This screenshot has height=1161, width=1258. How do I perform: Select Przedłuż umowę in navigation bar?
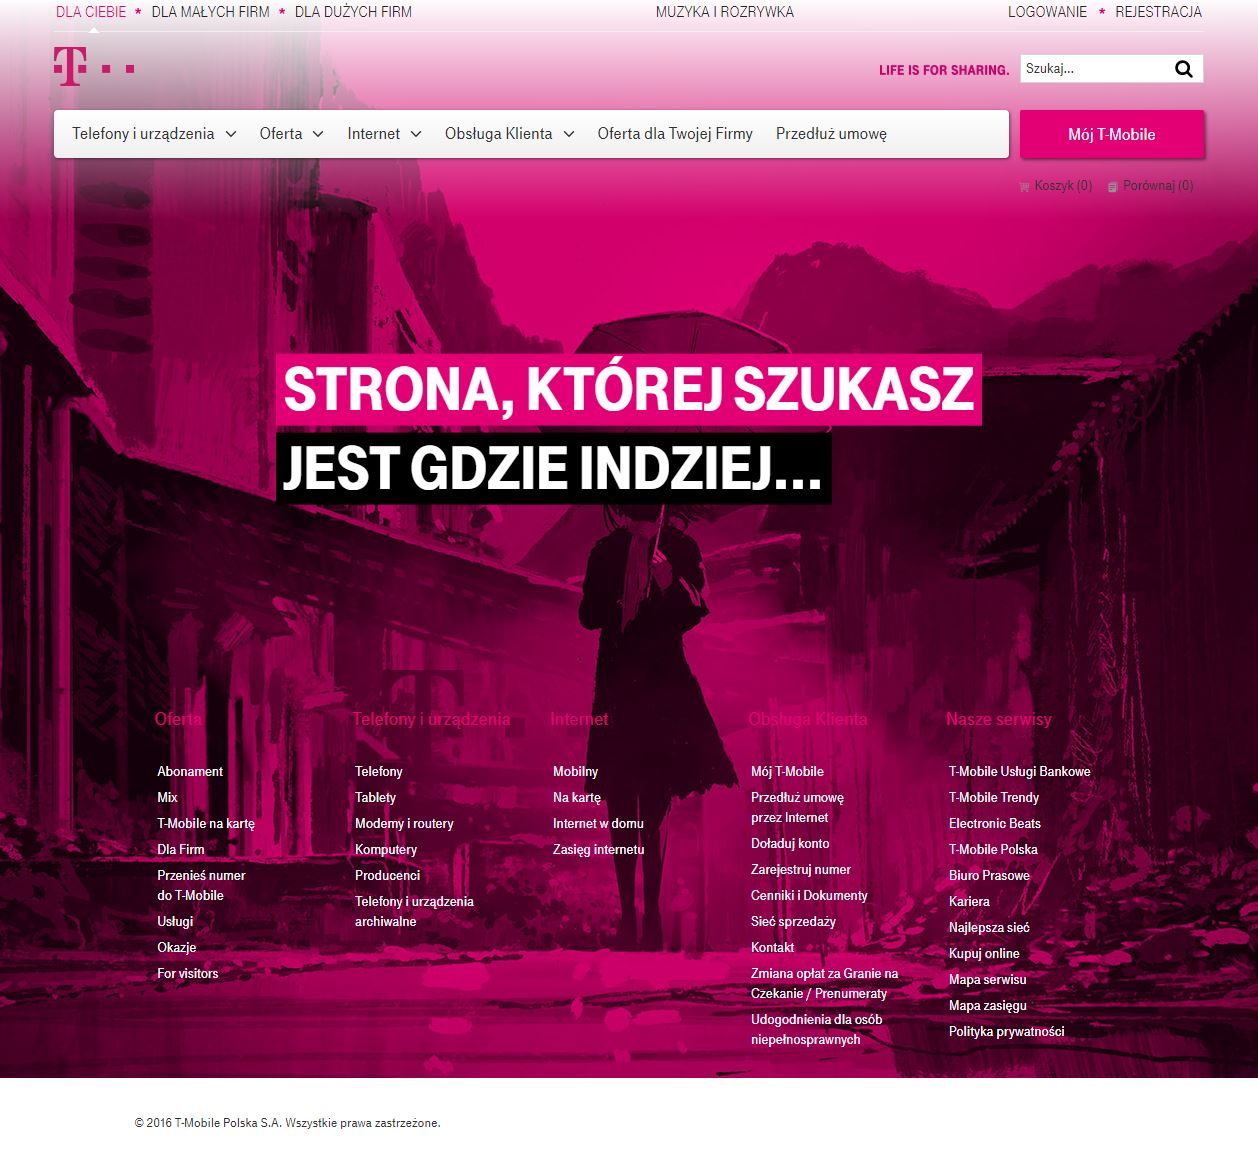(831, 134)
